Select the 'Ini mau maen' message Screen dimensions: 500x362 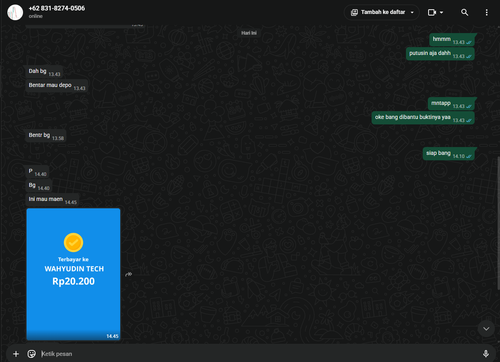pos(53,200)
